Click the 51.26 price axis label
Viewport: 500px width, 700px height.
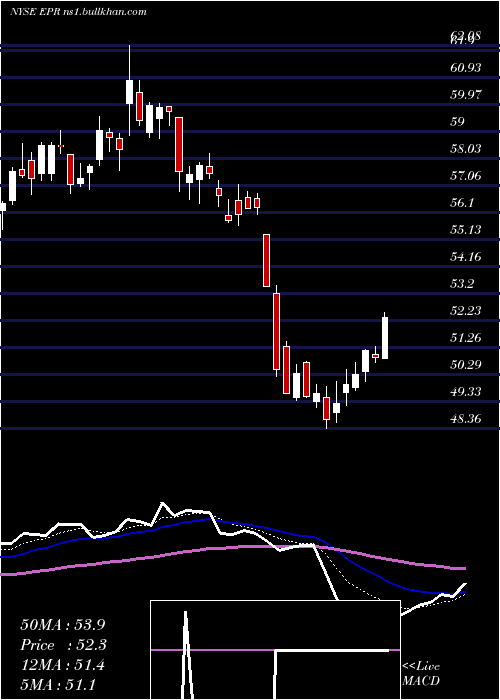click(x=466, y=338)
